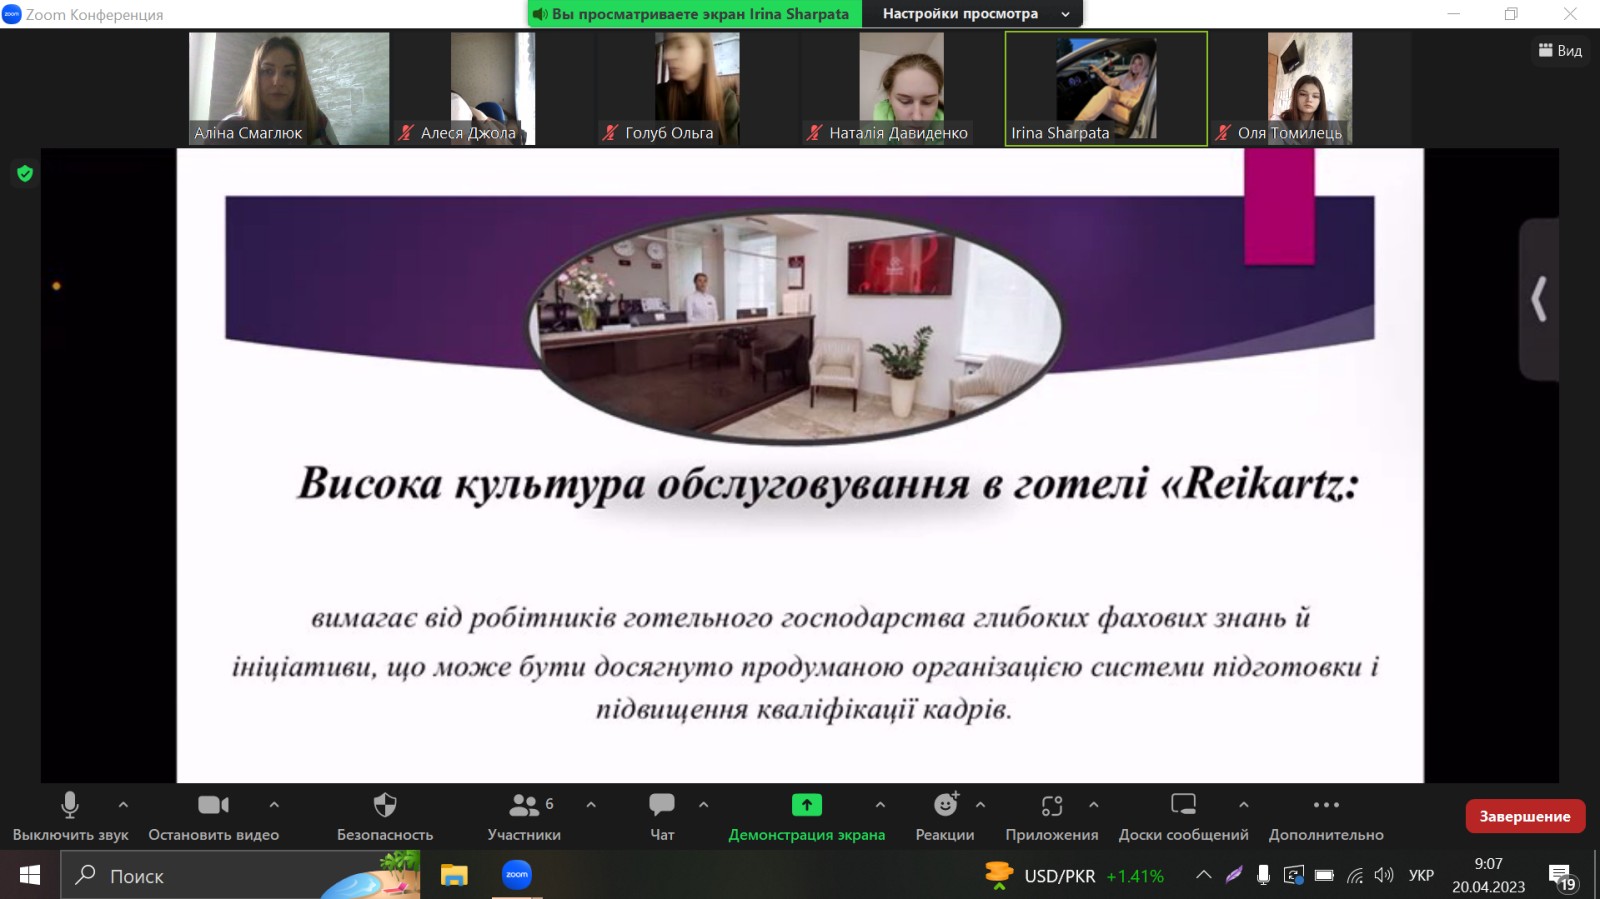Expand audio options arrow beside microphone
The image size is (1600, 899).
coord(123,804)
